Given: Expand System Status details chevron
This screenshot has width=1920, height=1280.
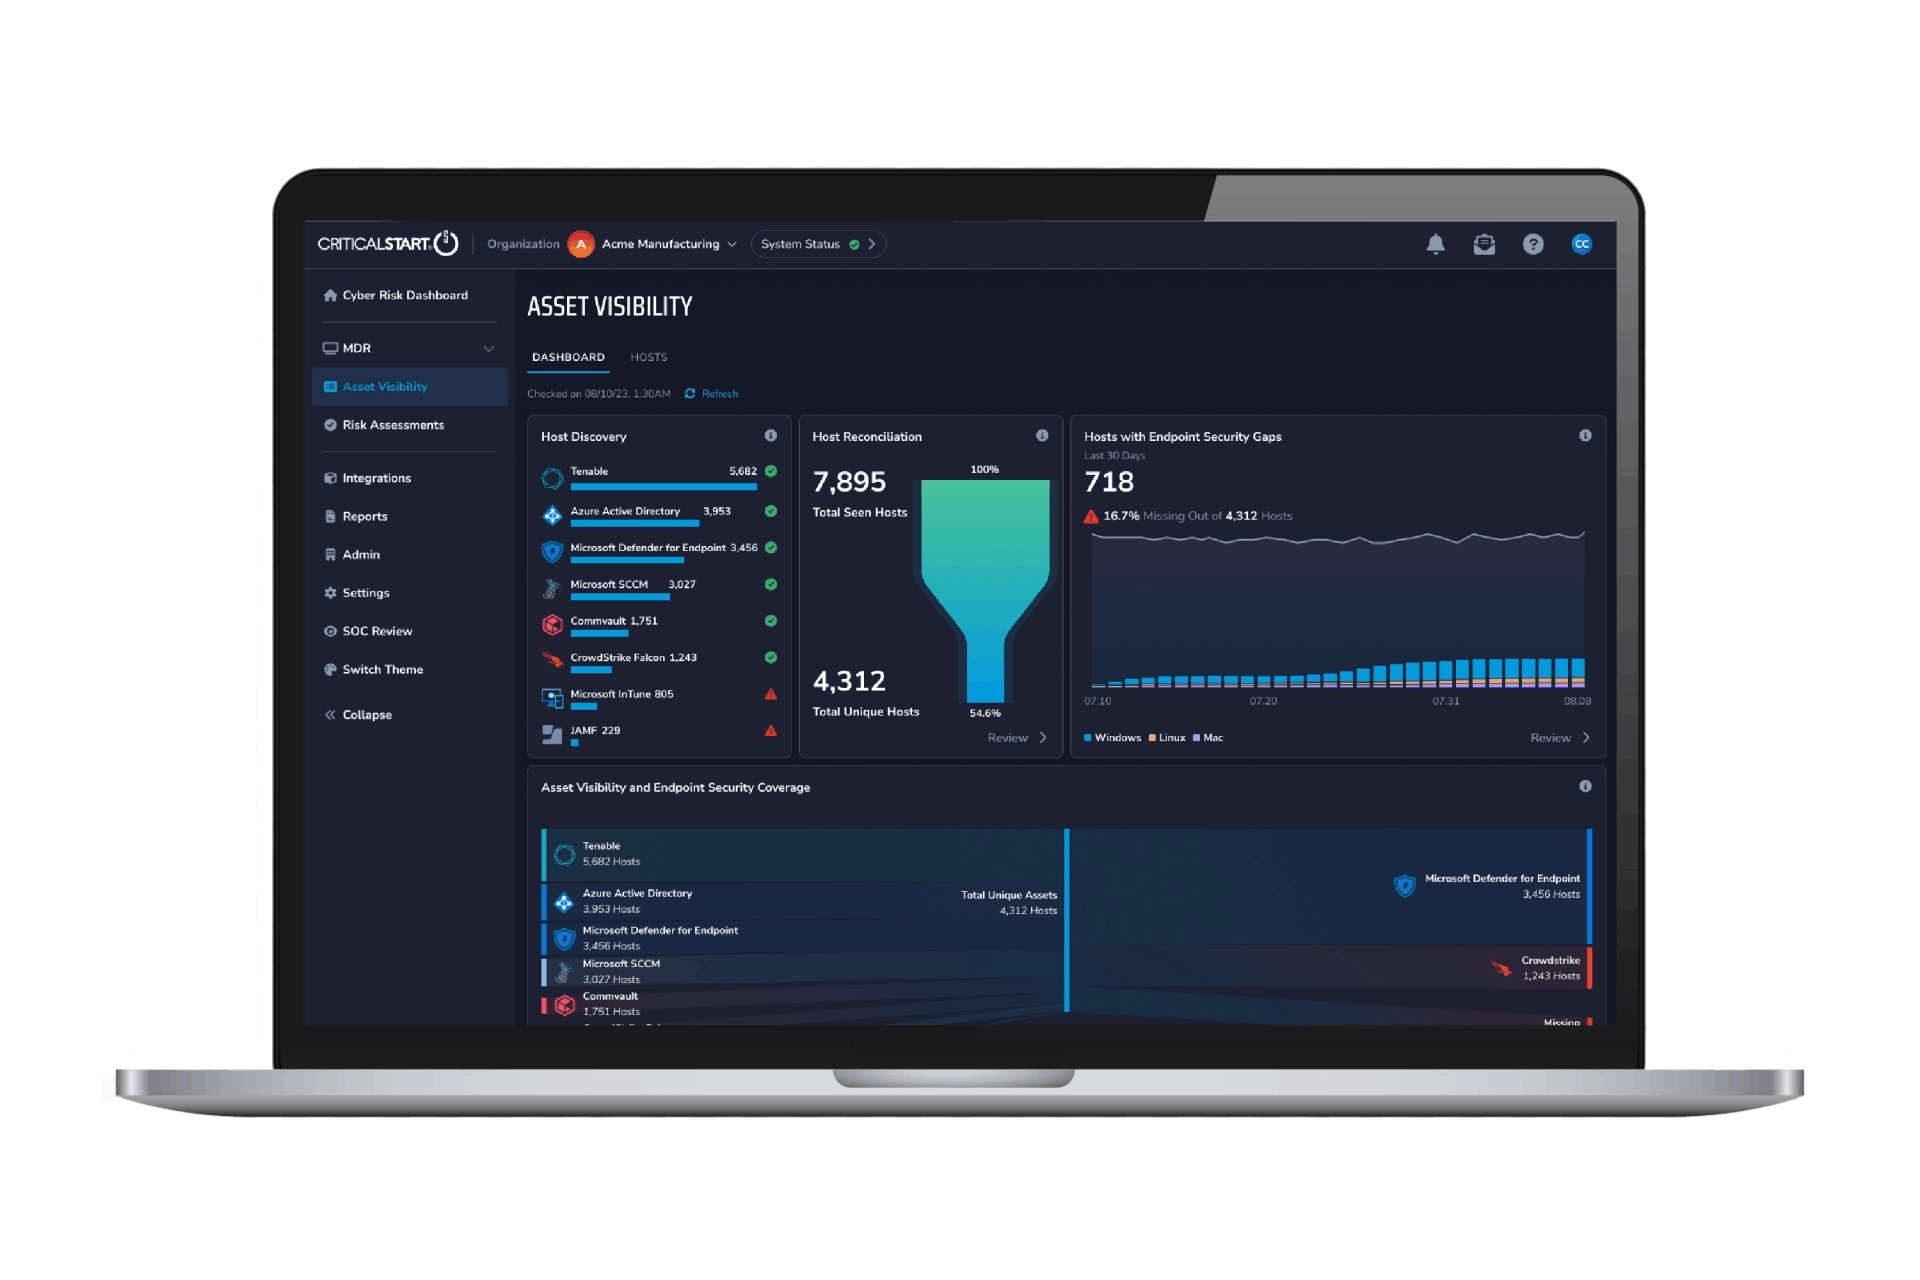Looking at the screenshot, I should 872,244.
